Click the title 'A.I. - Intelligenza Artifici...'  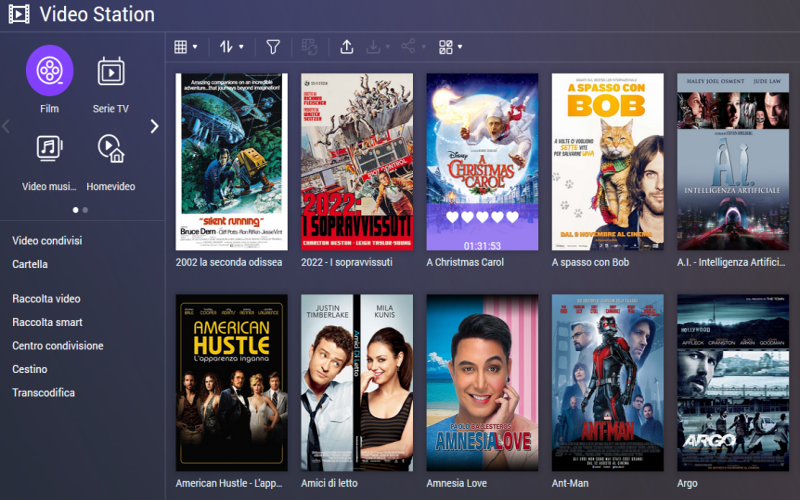731,262
